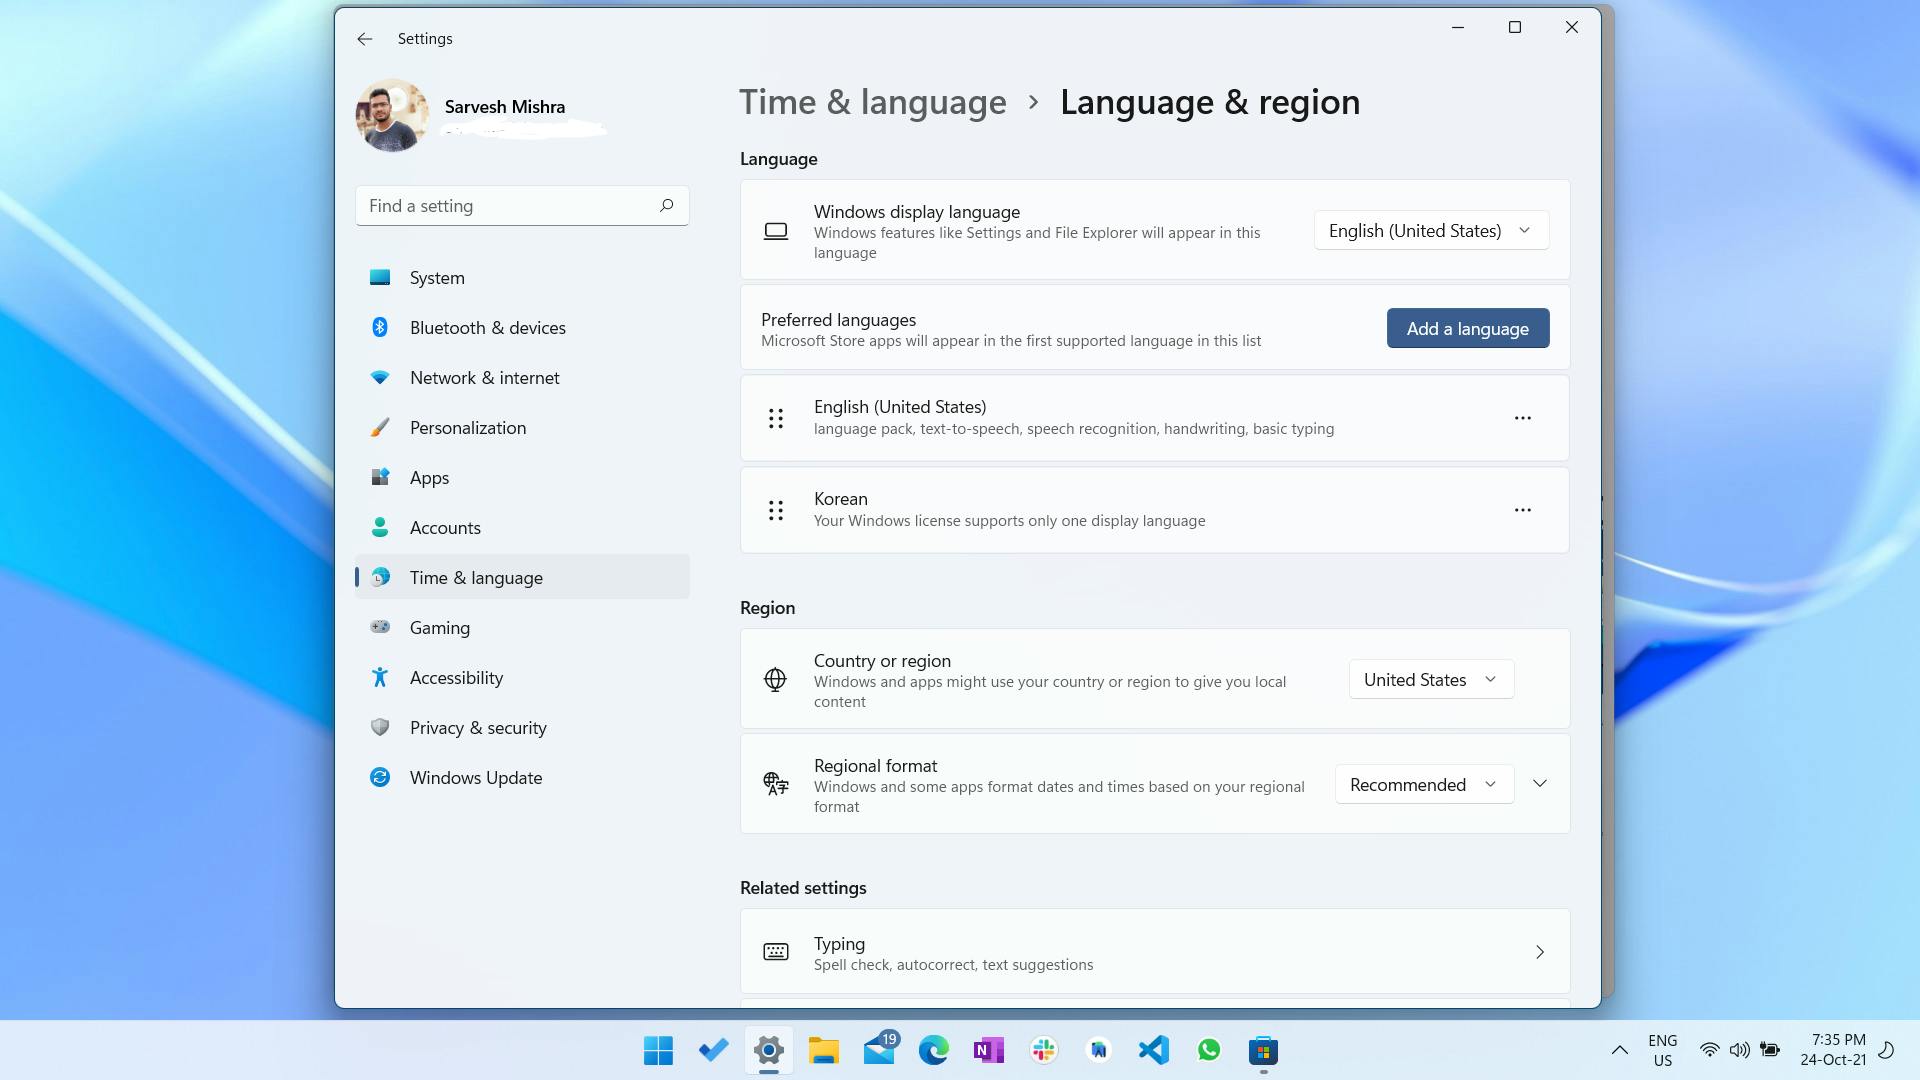The height and width of the screenshot is (1080, 1920).
Task: Expand Korean language options
Action: pyautogui.click(x=1523, y=509)
